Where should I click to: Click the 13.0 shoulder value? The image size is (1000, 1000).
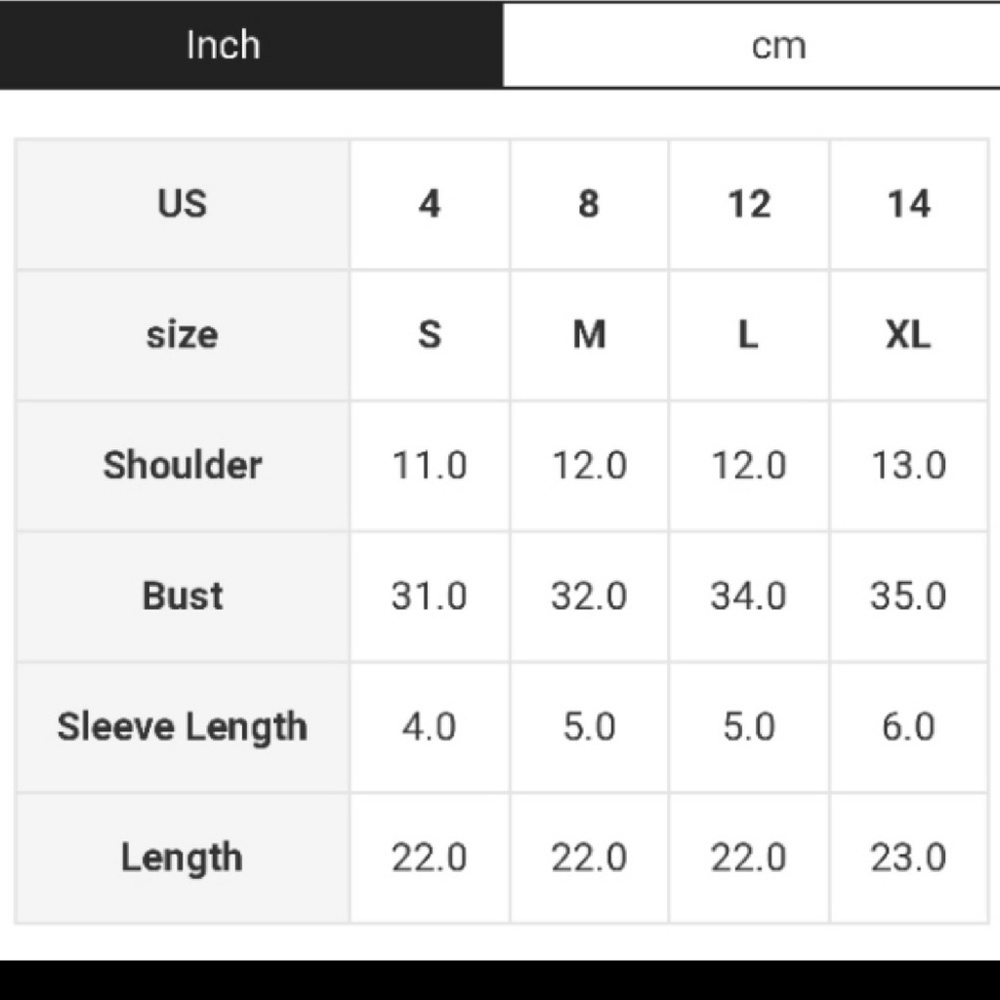pyautogui.click(x=908, y=465)
